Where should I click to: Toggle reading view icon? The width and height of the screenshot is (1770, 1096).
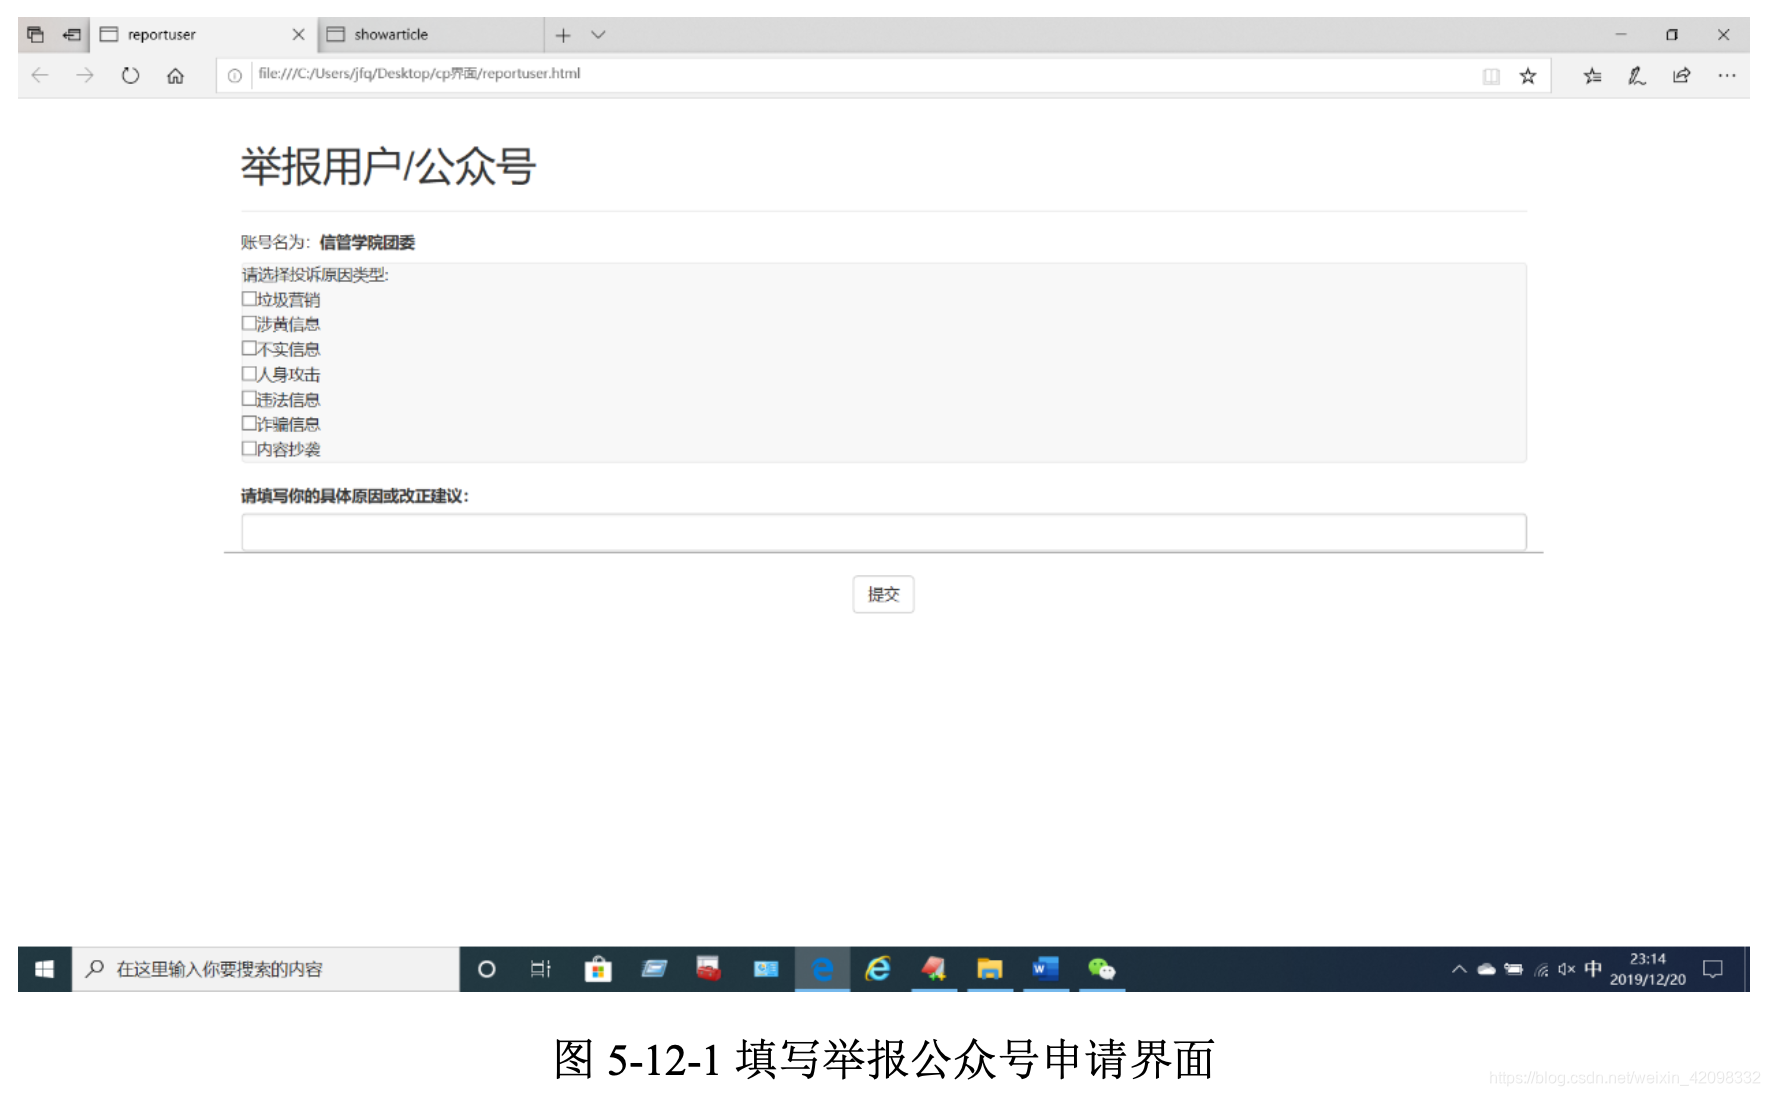pos(1491,76)
